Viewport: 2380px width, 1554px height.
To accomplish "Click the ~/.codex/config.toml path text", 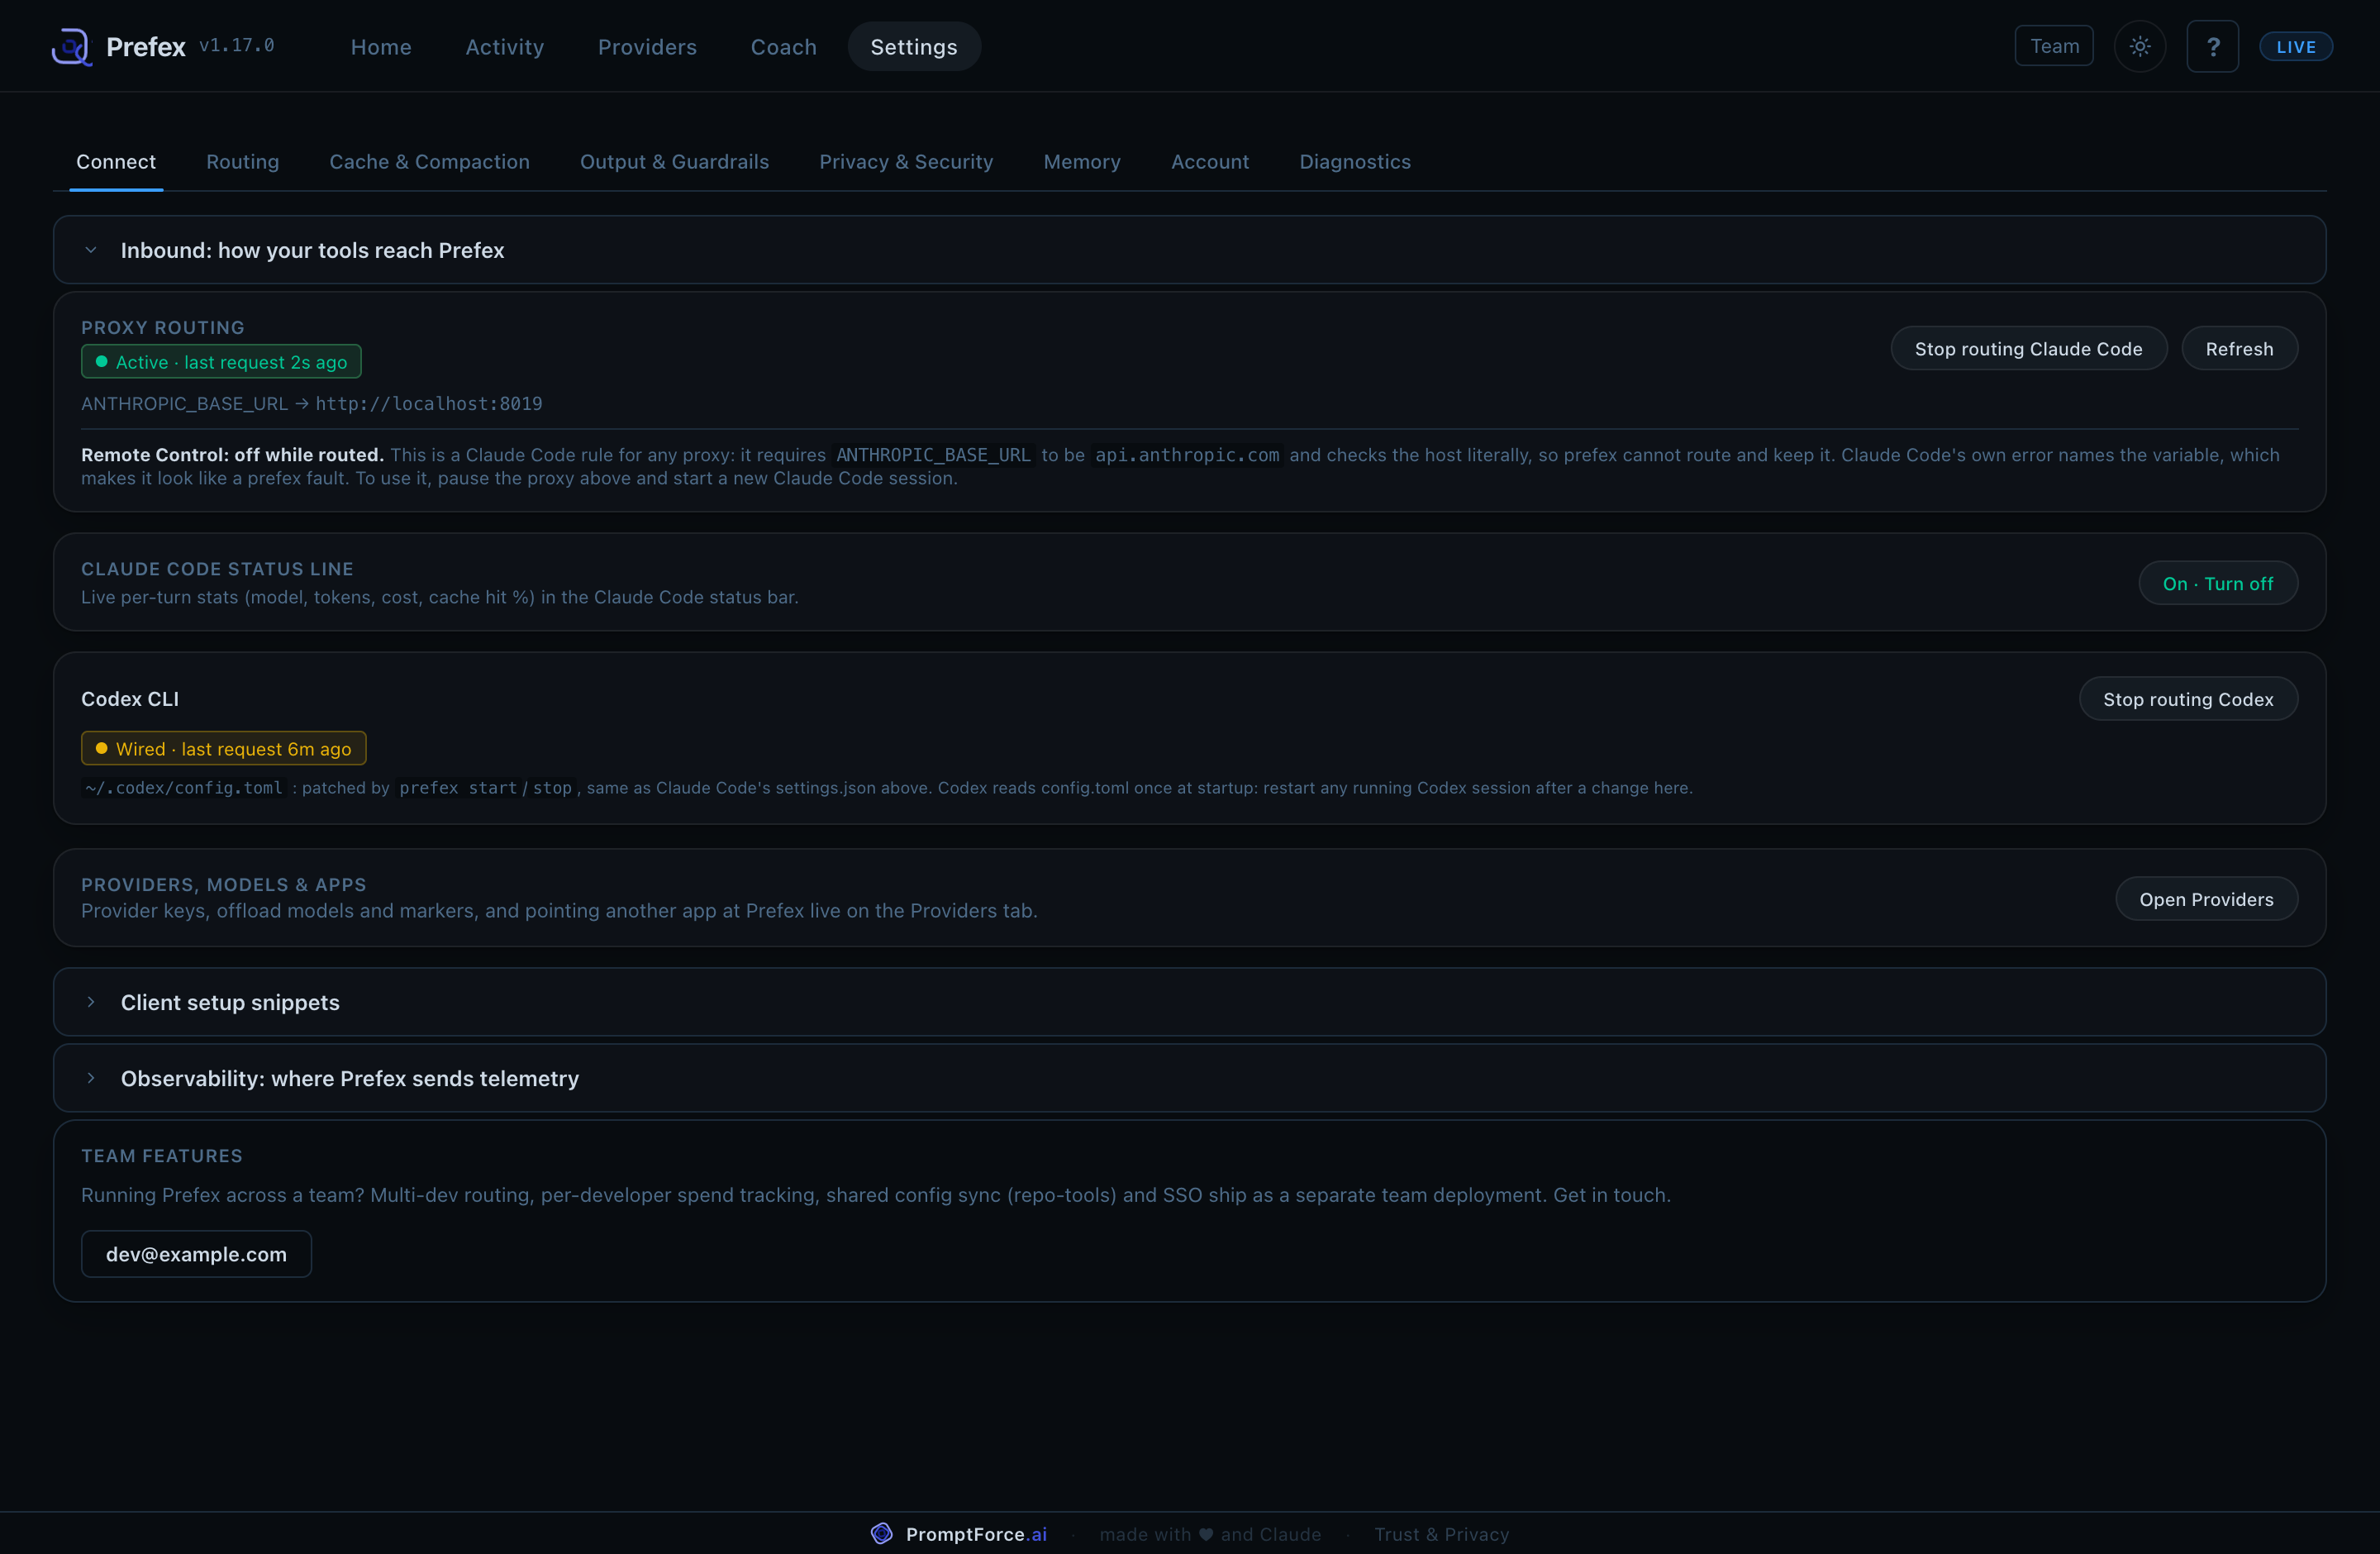I will (x=184, y=788).
